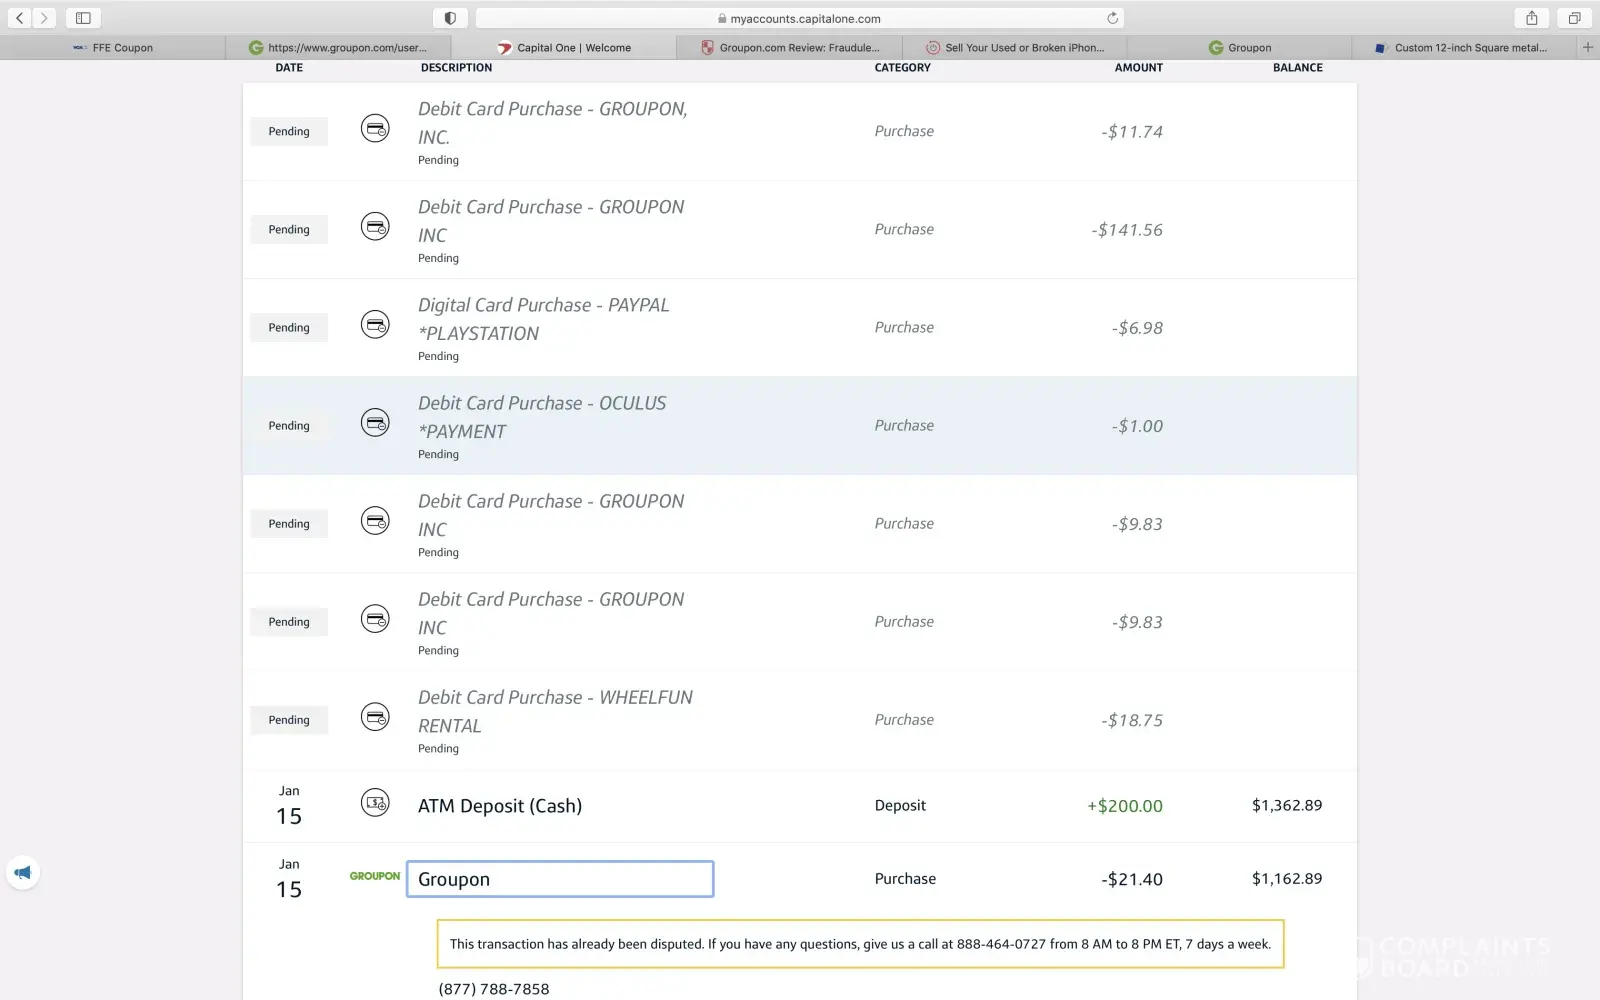Click the privacy shield icon in toolbar

point(450,18)
